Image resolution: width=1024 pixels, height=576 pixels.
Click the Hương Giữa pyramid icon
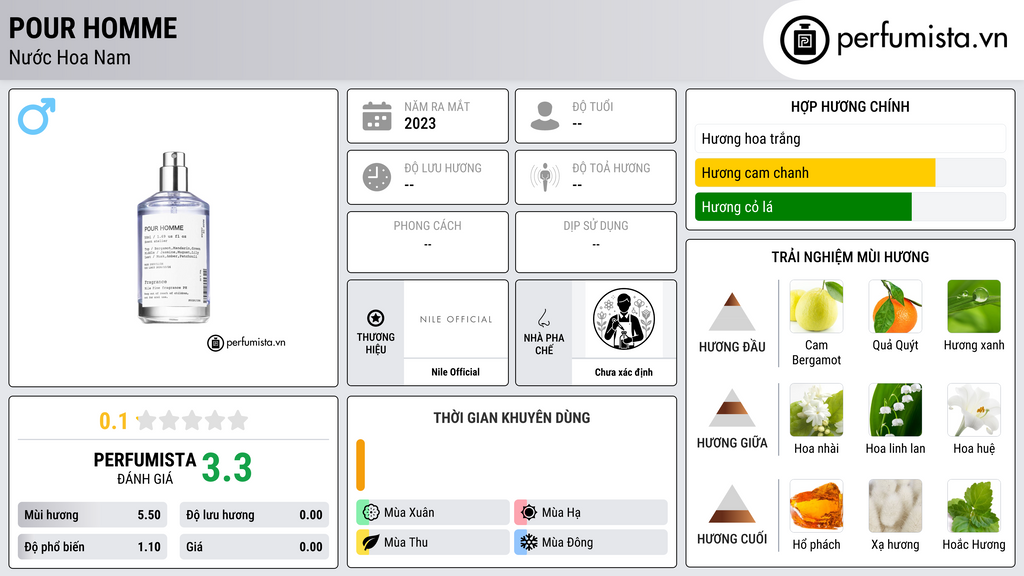pyautogui.click(x=732, y=408)
